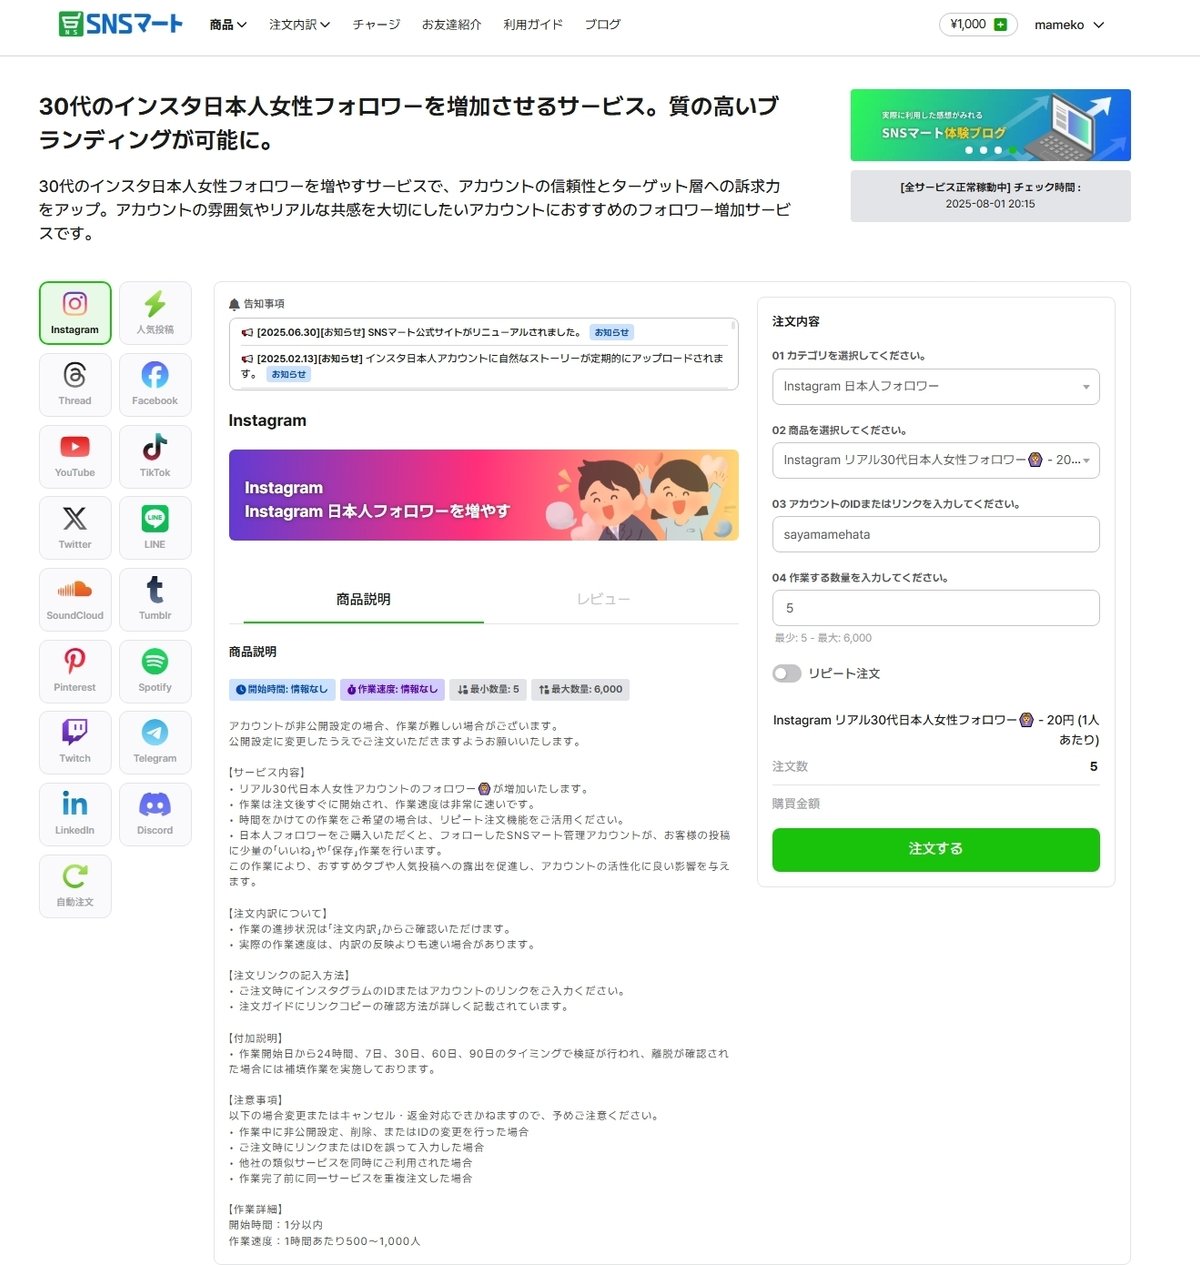The image size is (1200, 1265).
Task: Select the TikTok service icon
Action: click(154, 456)
